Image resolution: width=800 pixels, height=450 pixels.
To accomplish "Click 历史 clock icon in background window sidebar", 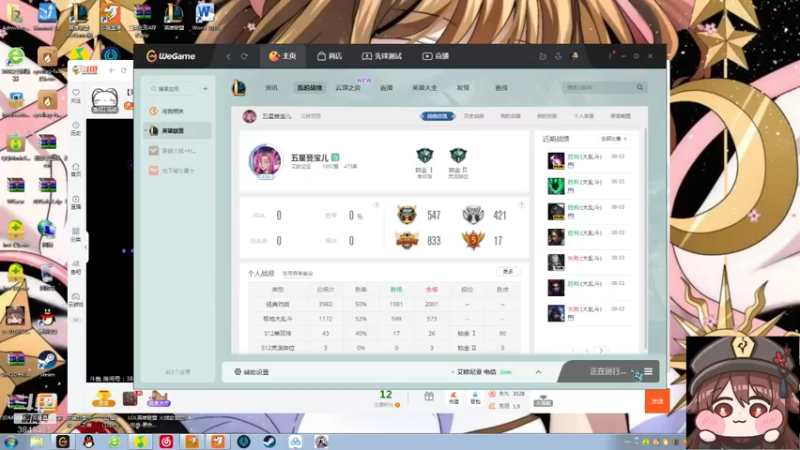I will pyautogui.click(x=76, y=129).
